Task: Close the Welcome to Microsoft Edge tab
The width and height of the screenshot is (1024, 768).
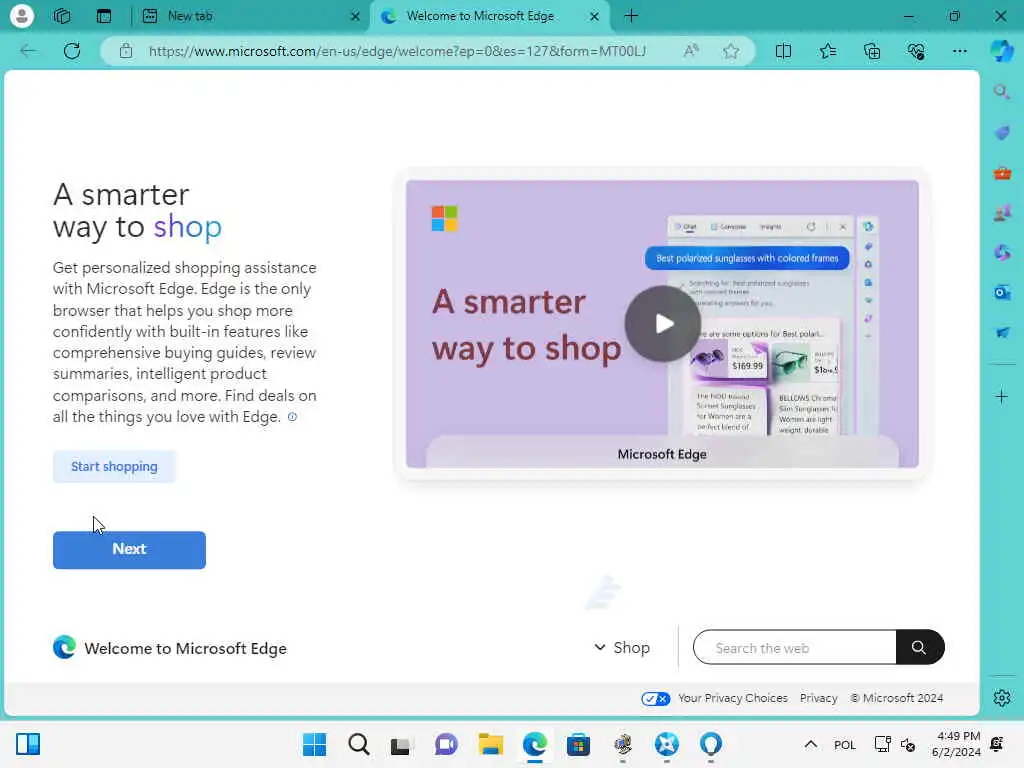Action: pos(594,16)
